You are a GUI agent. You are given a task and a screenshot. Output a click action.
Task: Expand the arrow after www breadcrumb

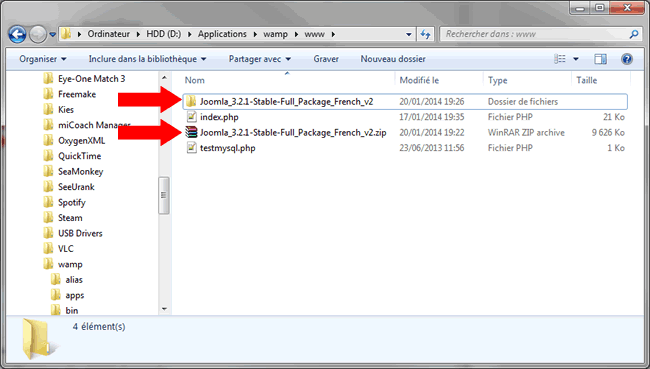[x=333, y=34]
